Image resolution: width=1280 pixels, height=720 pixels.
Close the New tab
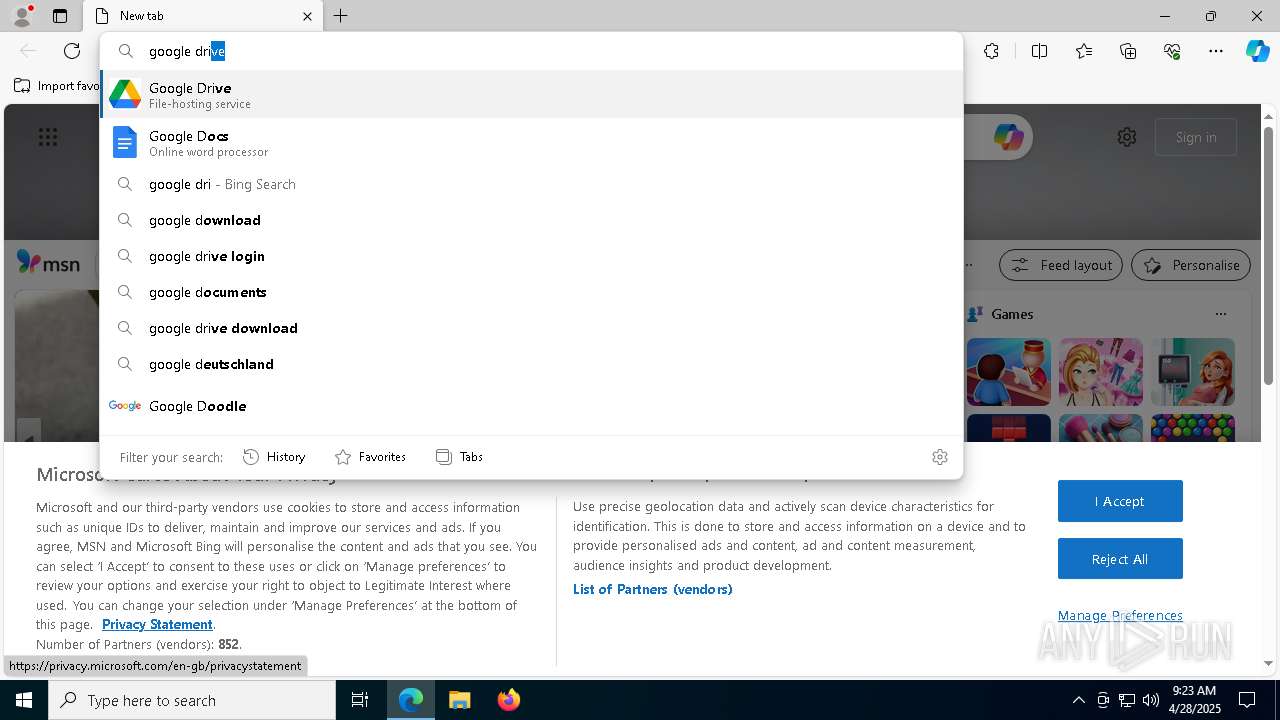(x=307, y=16)
